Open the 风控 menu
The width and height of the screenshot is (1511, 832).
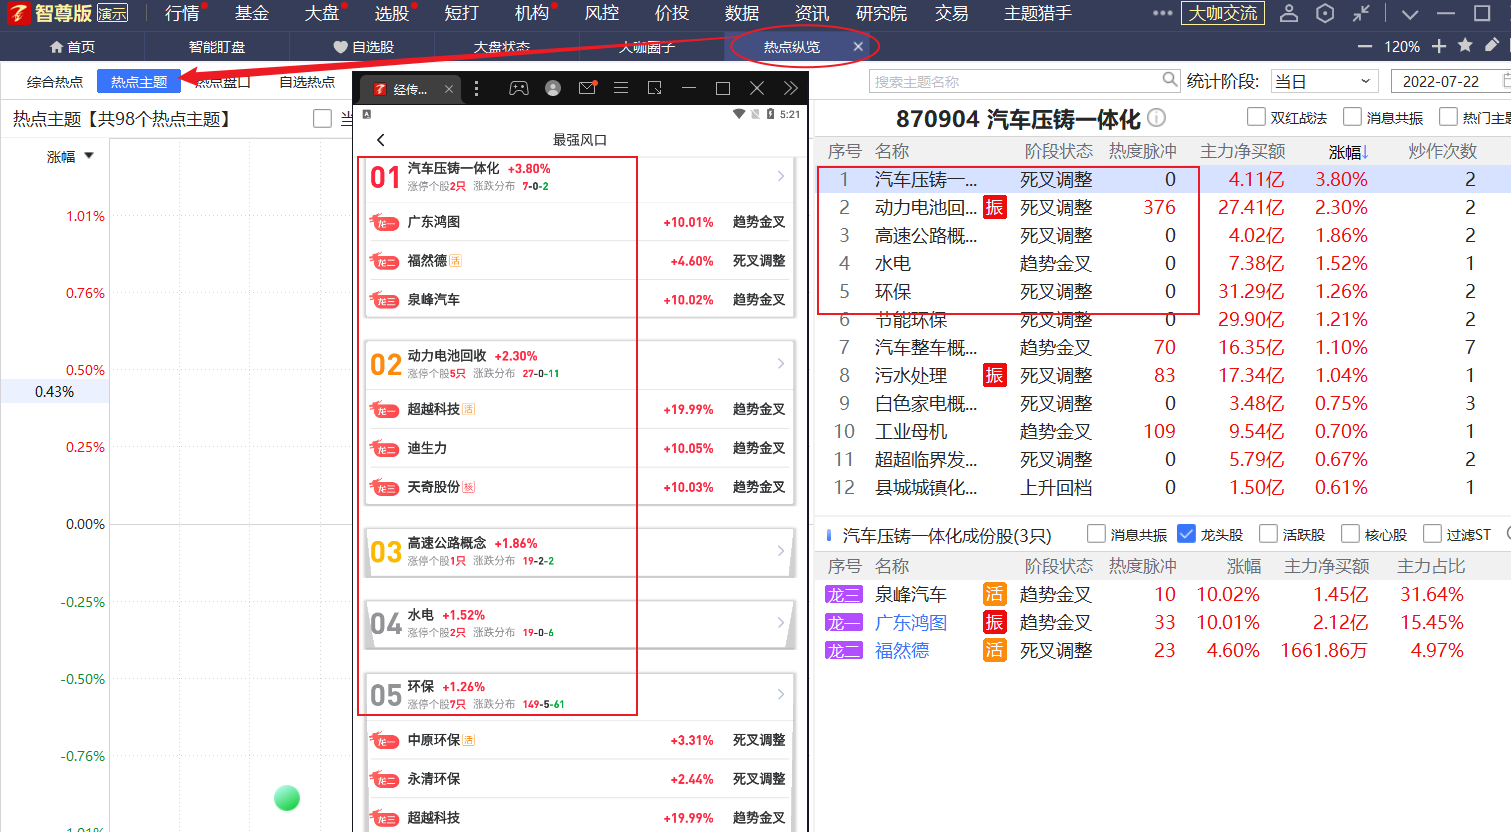tap(602, 13)
